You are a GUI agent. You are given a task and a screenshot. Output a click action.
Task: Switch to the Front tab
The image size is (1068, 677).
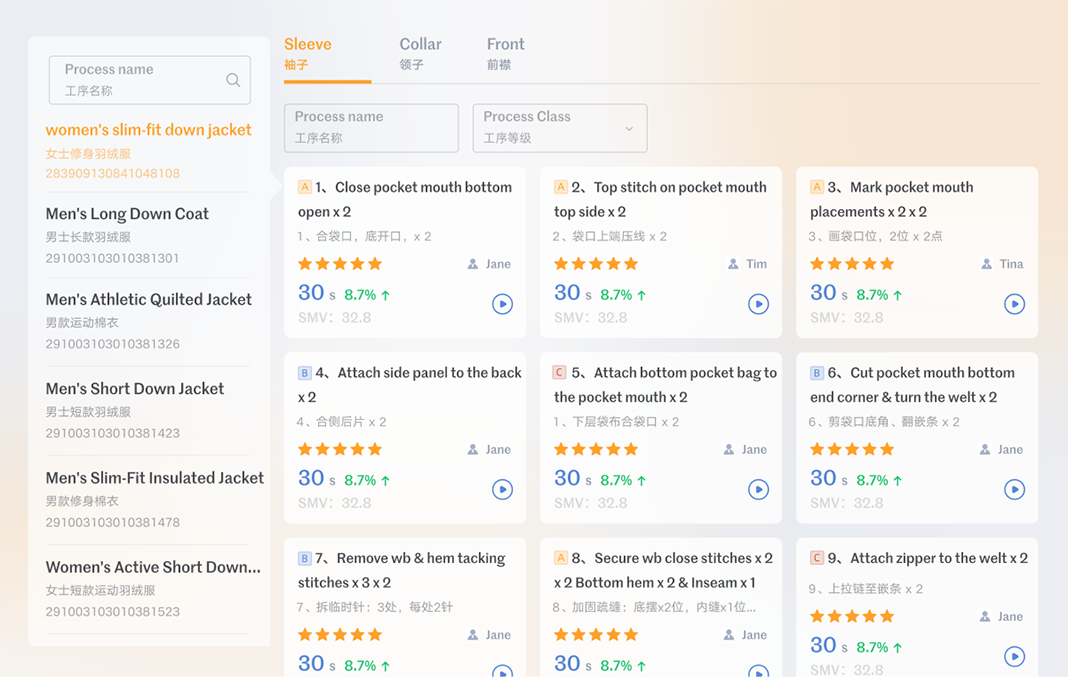tap(505, 53)
